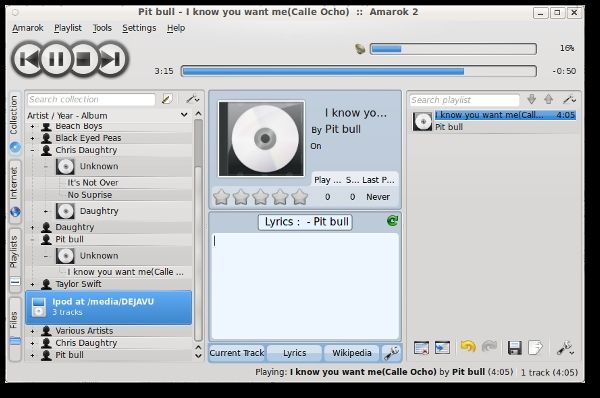Screen dimensions: 600x398
Task: Switch to the Collection sidebar tab
Action: coord(15,123)
